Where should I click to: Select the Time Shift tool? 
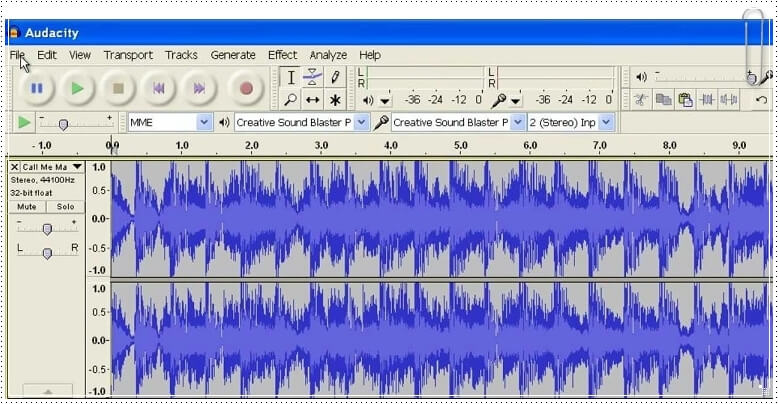[x=313, y=100]
